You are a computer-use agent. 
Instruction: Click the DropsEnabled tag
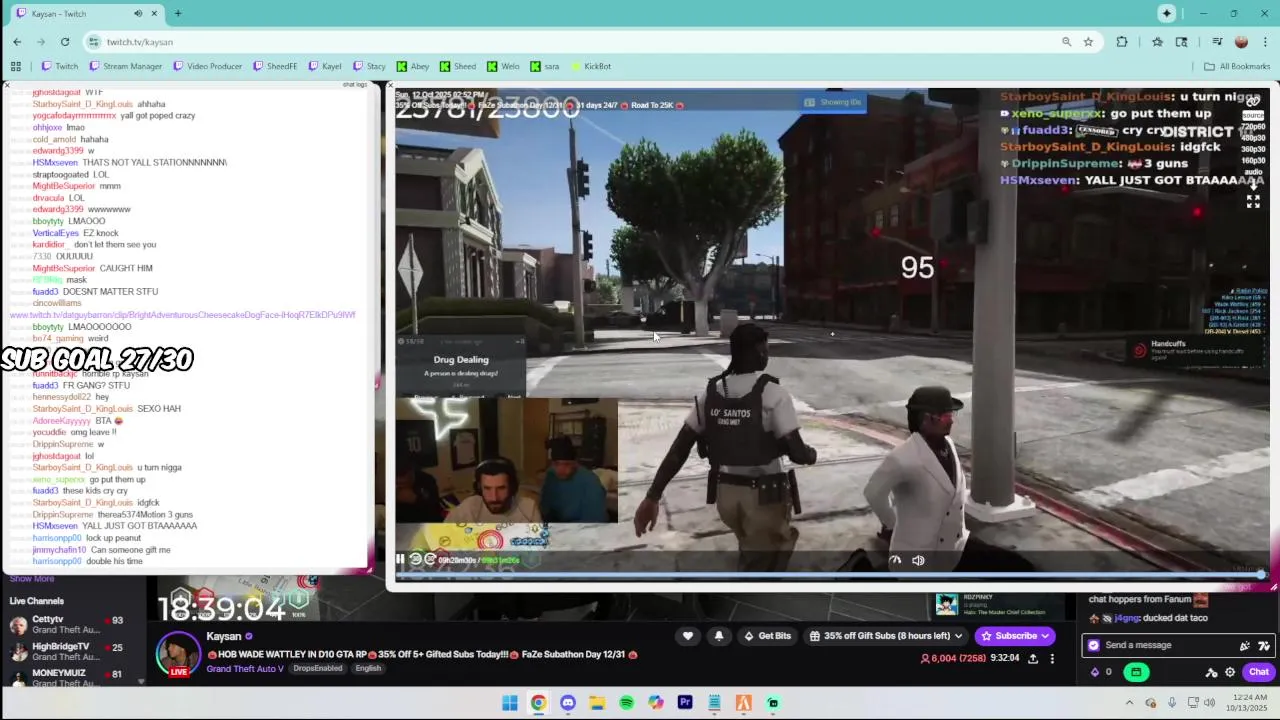pyautogui.click(x=316, y=668)
